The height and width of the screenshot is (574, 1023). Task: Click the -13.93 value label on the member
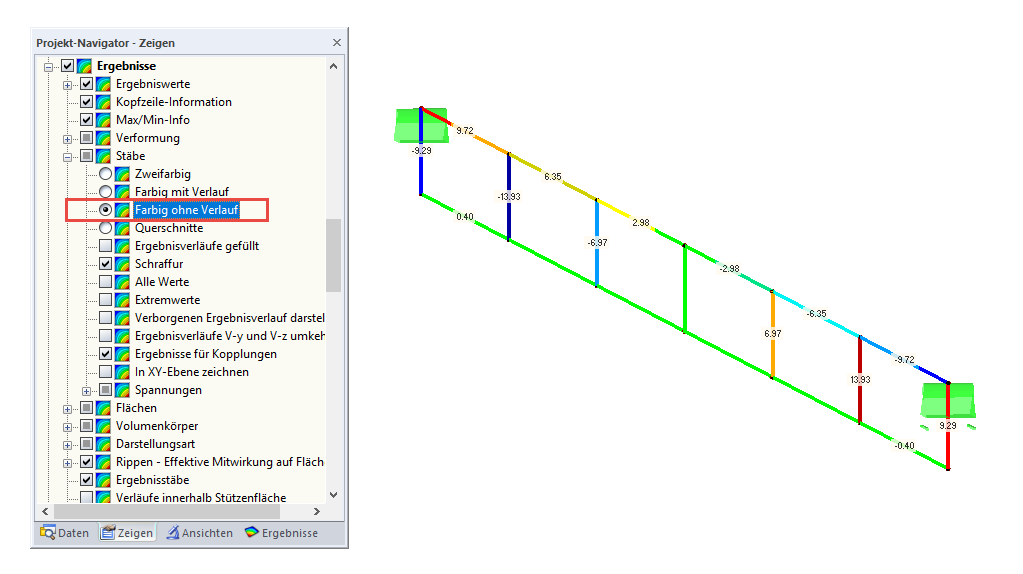coord(509,196)
